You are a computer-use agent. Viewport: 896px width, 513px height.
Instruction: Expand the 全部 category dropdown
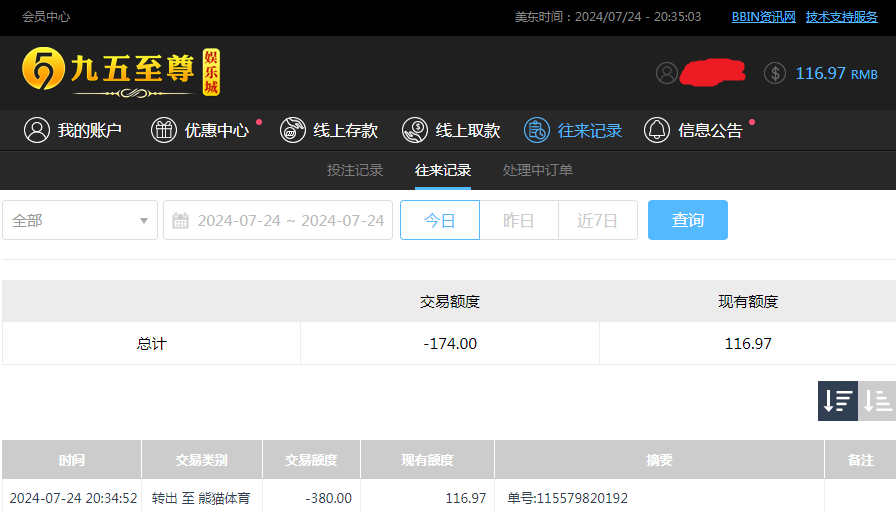80,220
